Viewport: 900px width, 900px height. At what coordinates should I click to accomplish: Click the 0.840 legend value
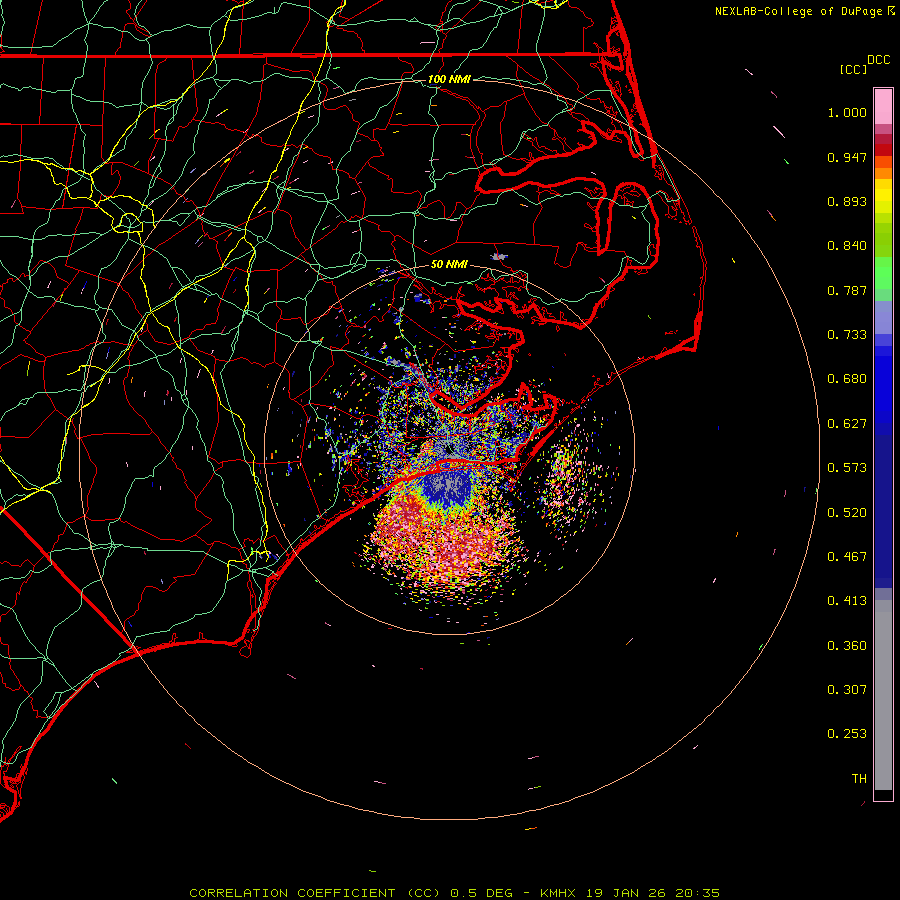[x=847, y=246]
